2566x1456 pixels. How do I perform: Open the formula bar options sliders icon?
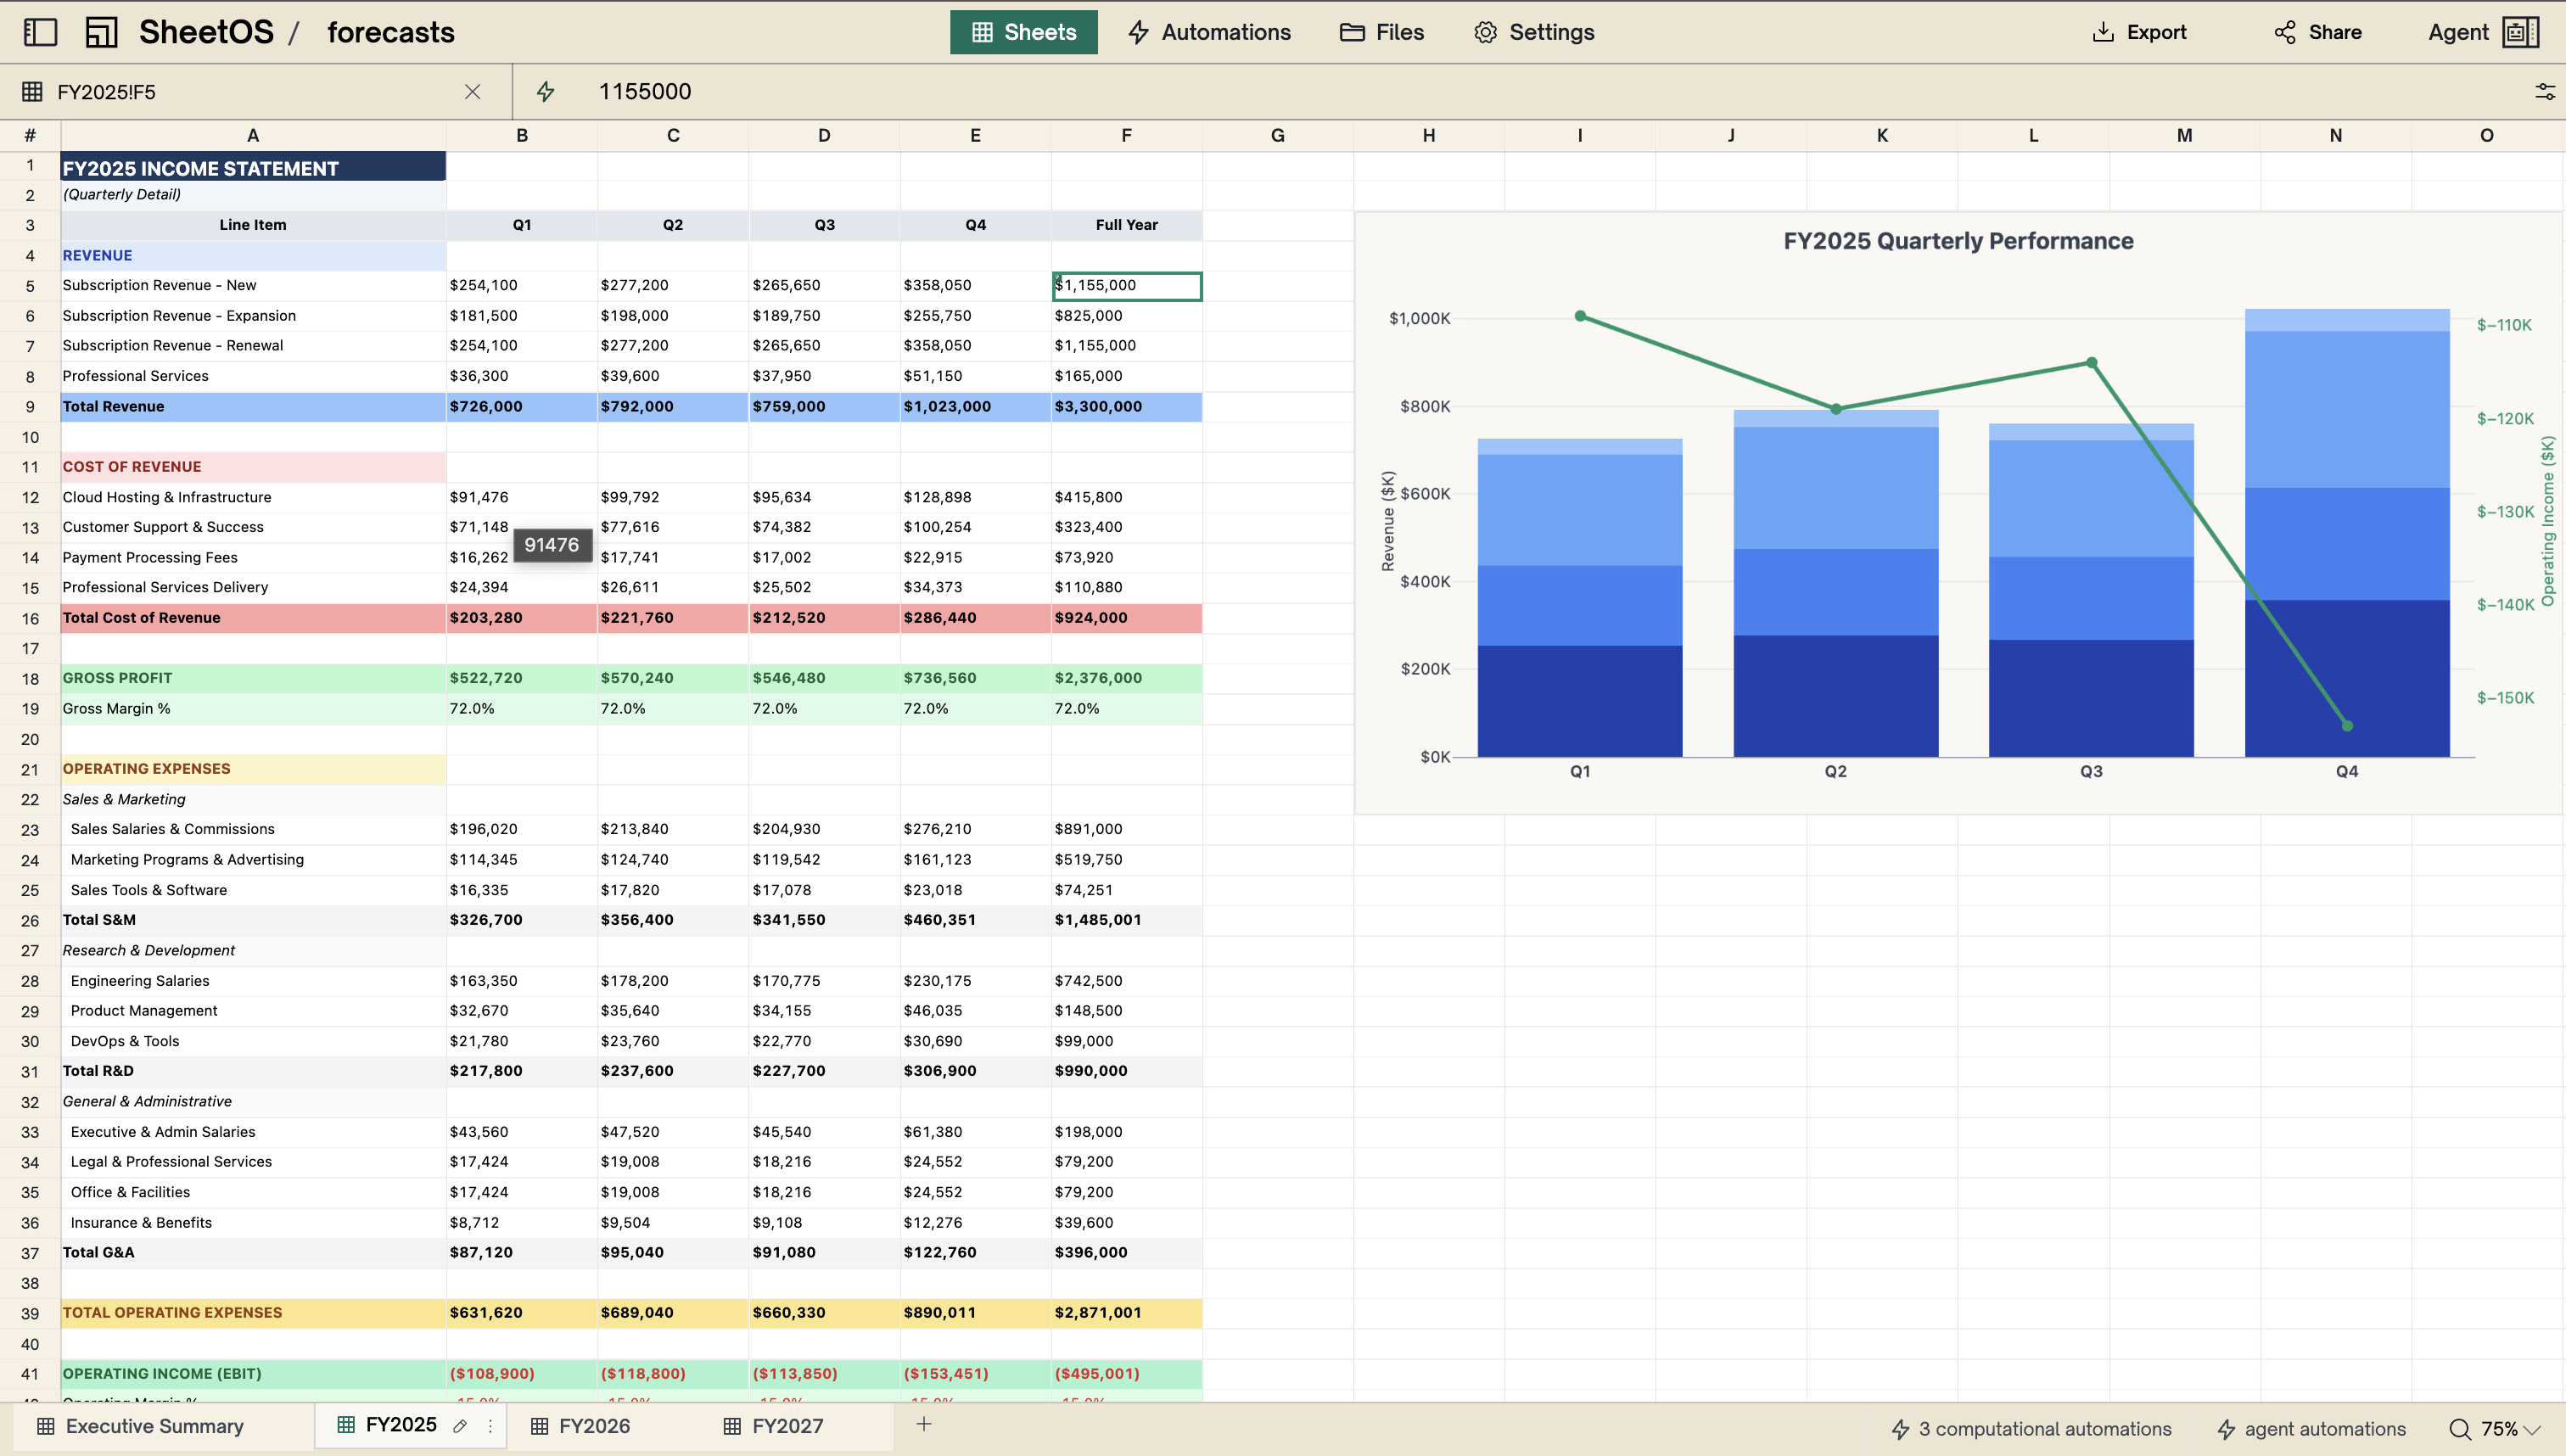click(x=2544, y=91)
